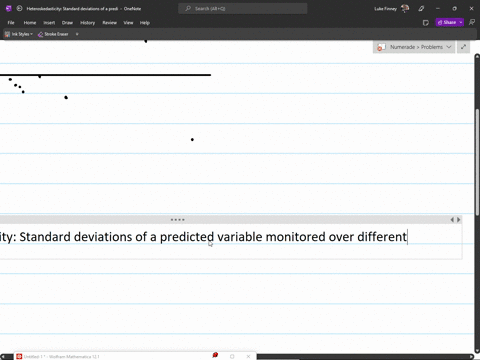Open the Help tab

click(145, 23)
